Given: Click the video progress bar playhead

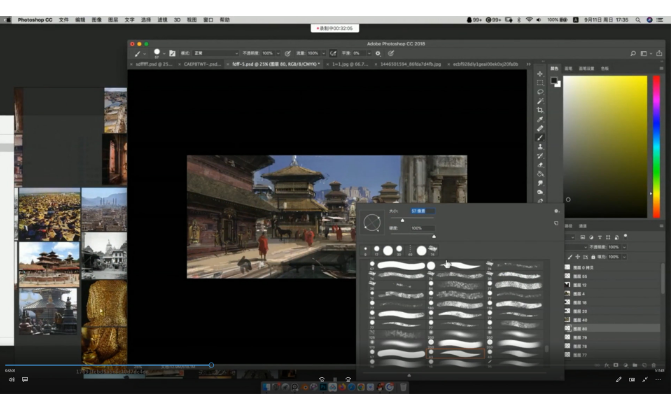Looking at the screenshot, I should (x=211, y=365).
